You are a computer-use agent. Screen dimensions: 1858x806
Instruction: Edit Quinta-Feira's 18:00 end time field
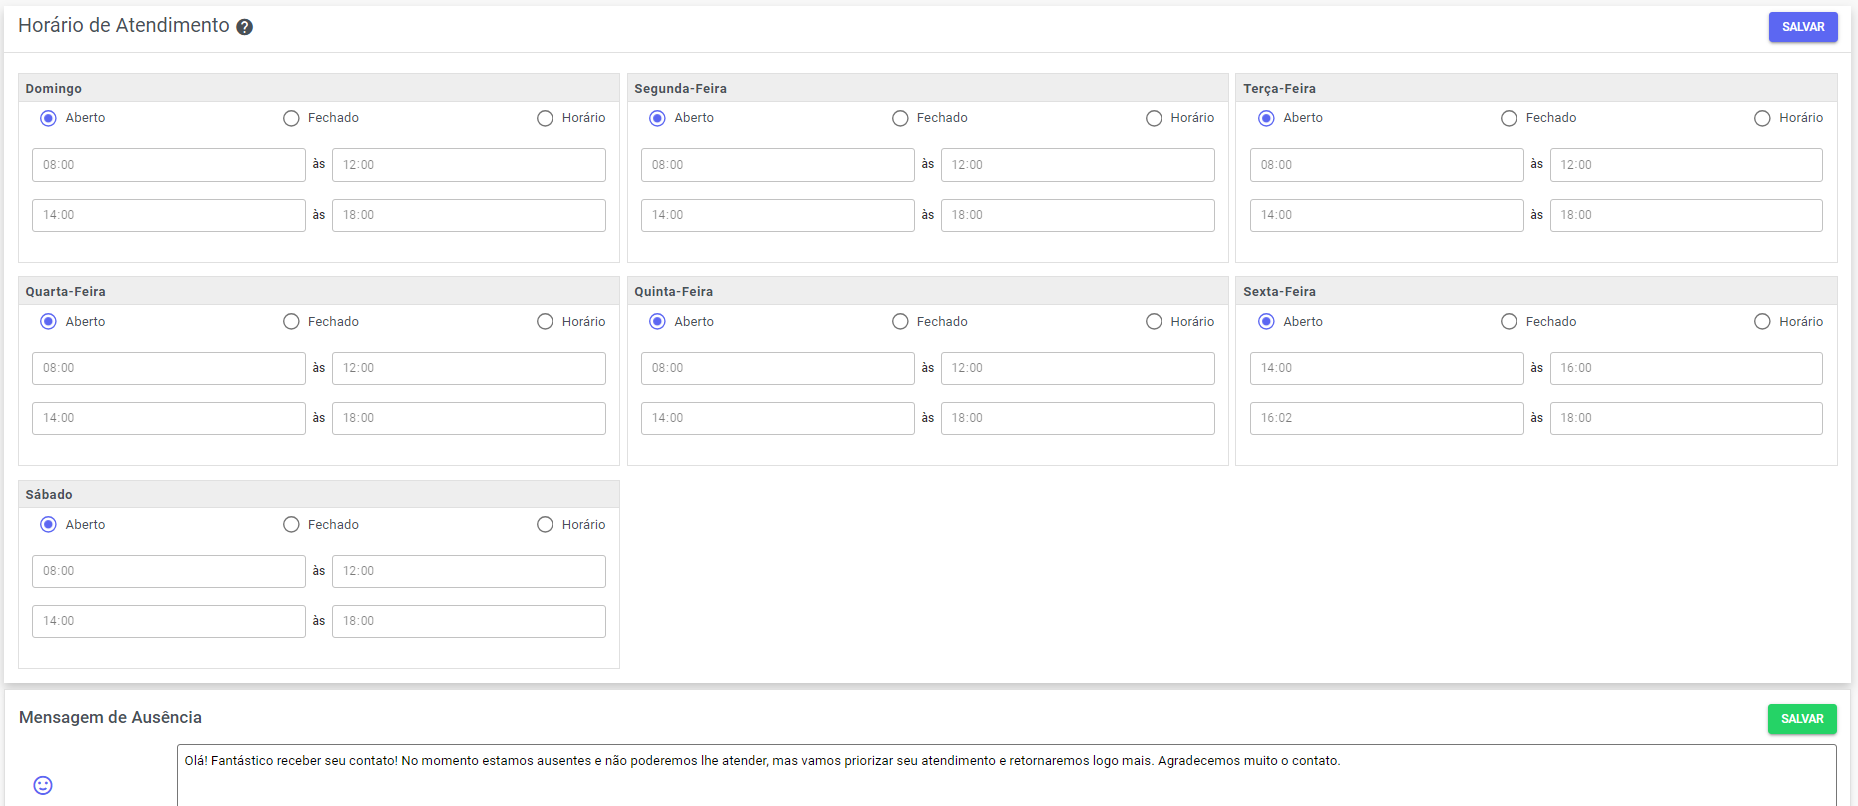point(1076,418)
